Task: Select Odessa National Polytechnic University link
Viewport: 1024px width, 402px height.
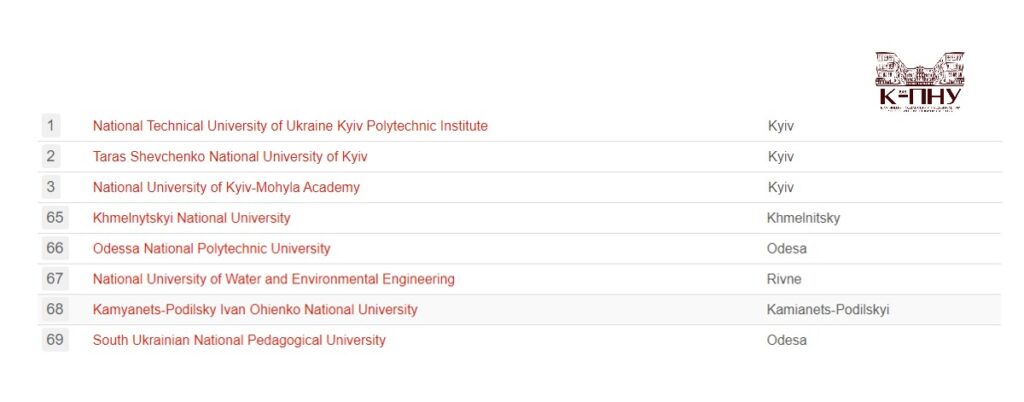Action: pyautogui.click(x=211, y=248)
